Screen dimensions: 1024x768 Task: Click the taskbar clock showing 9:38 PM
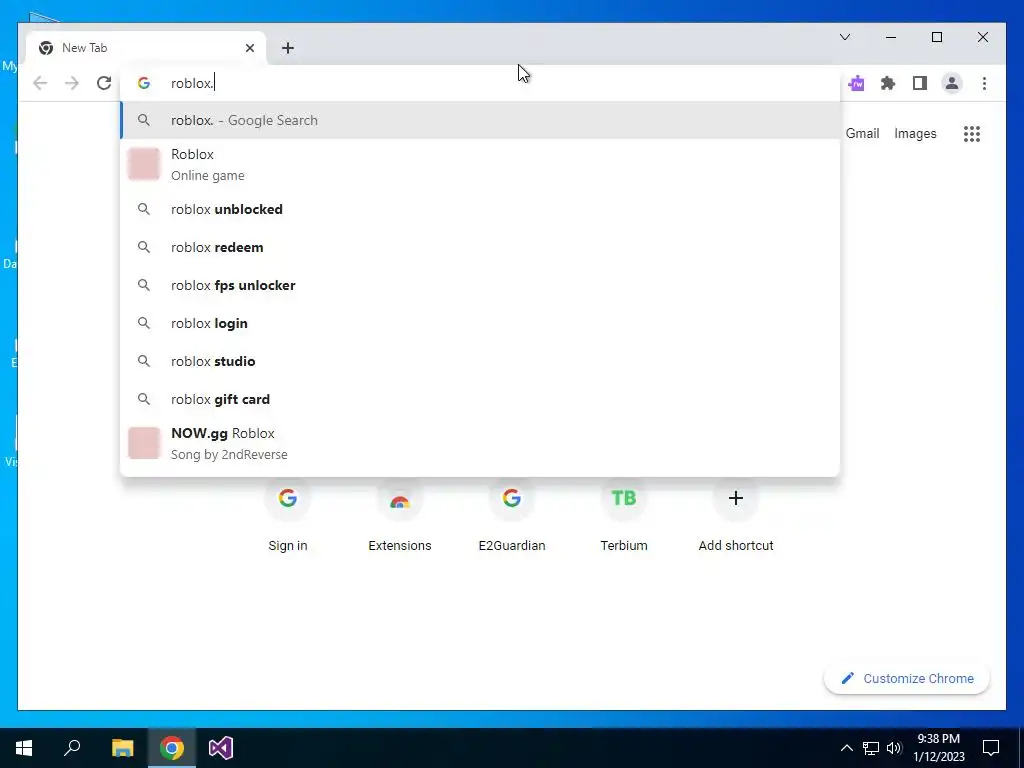939,748
